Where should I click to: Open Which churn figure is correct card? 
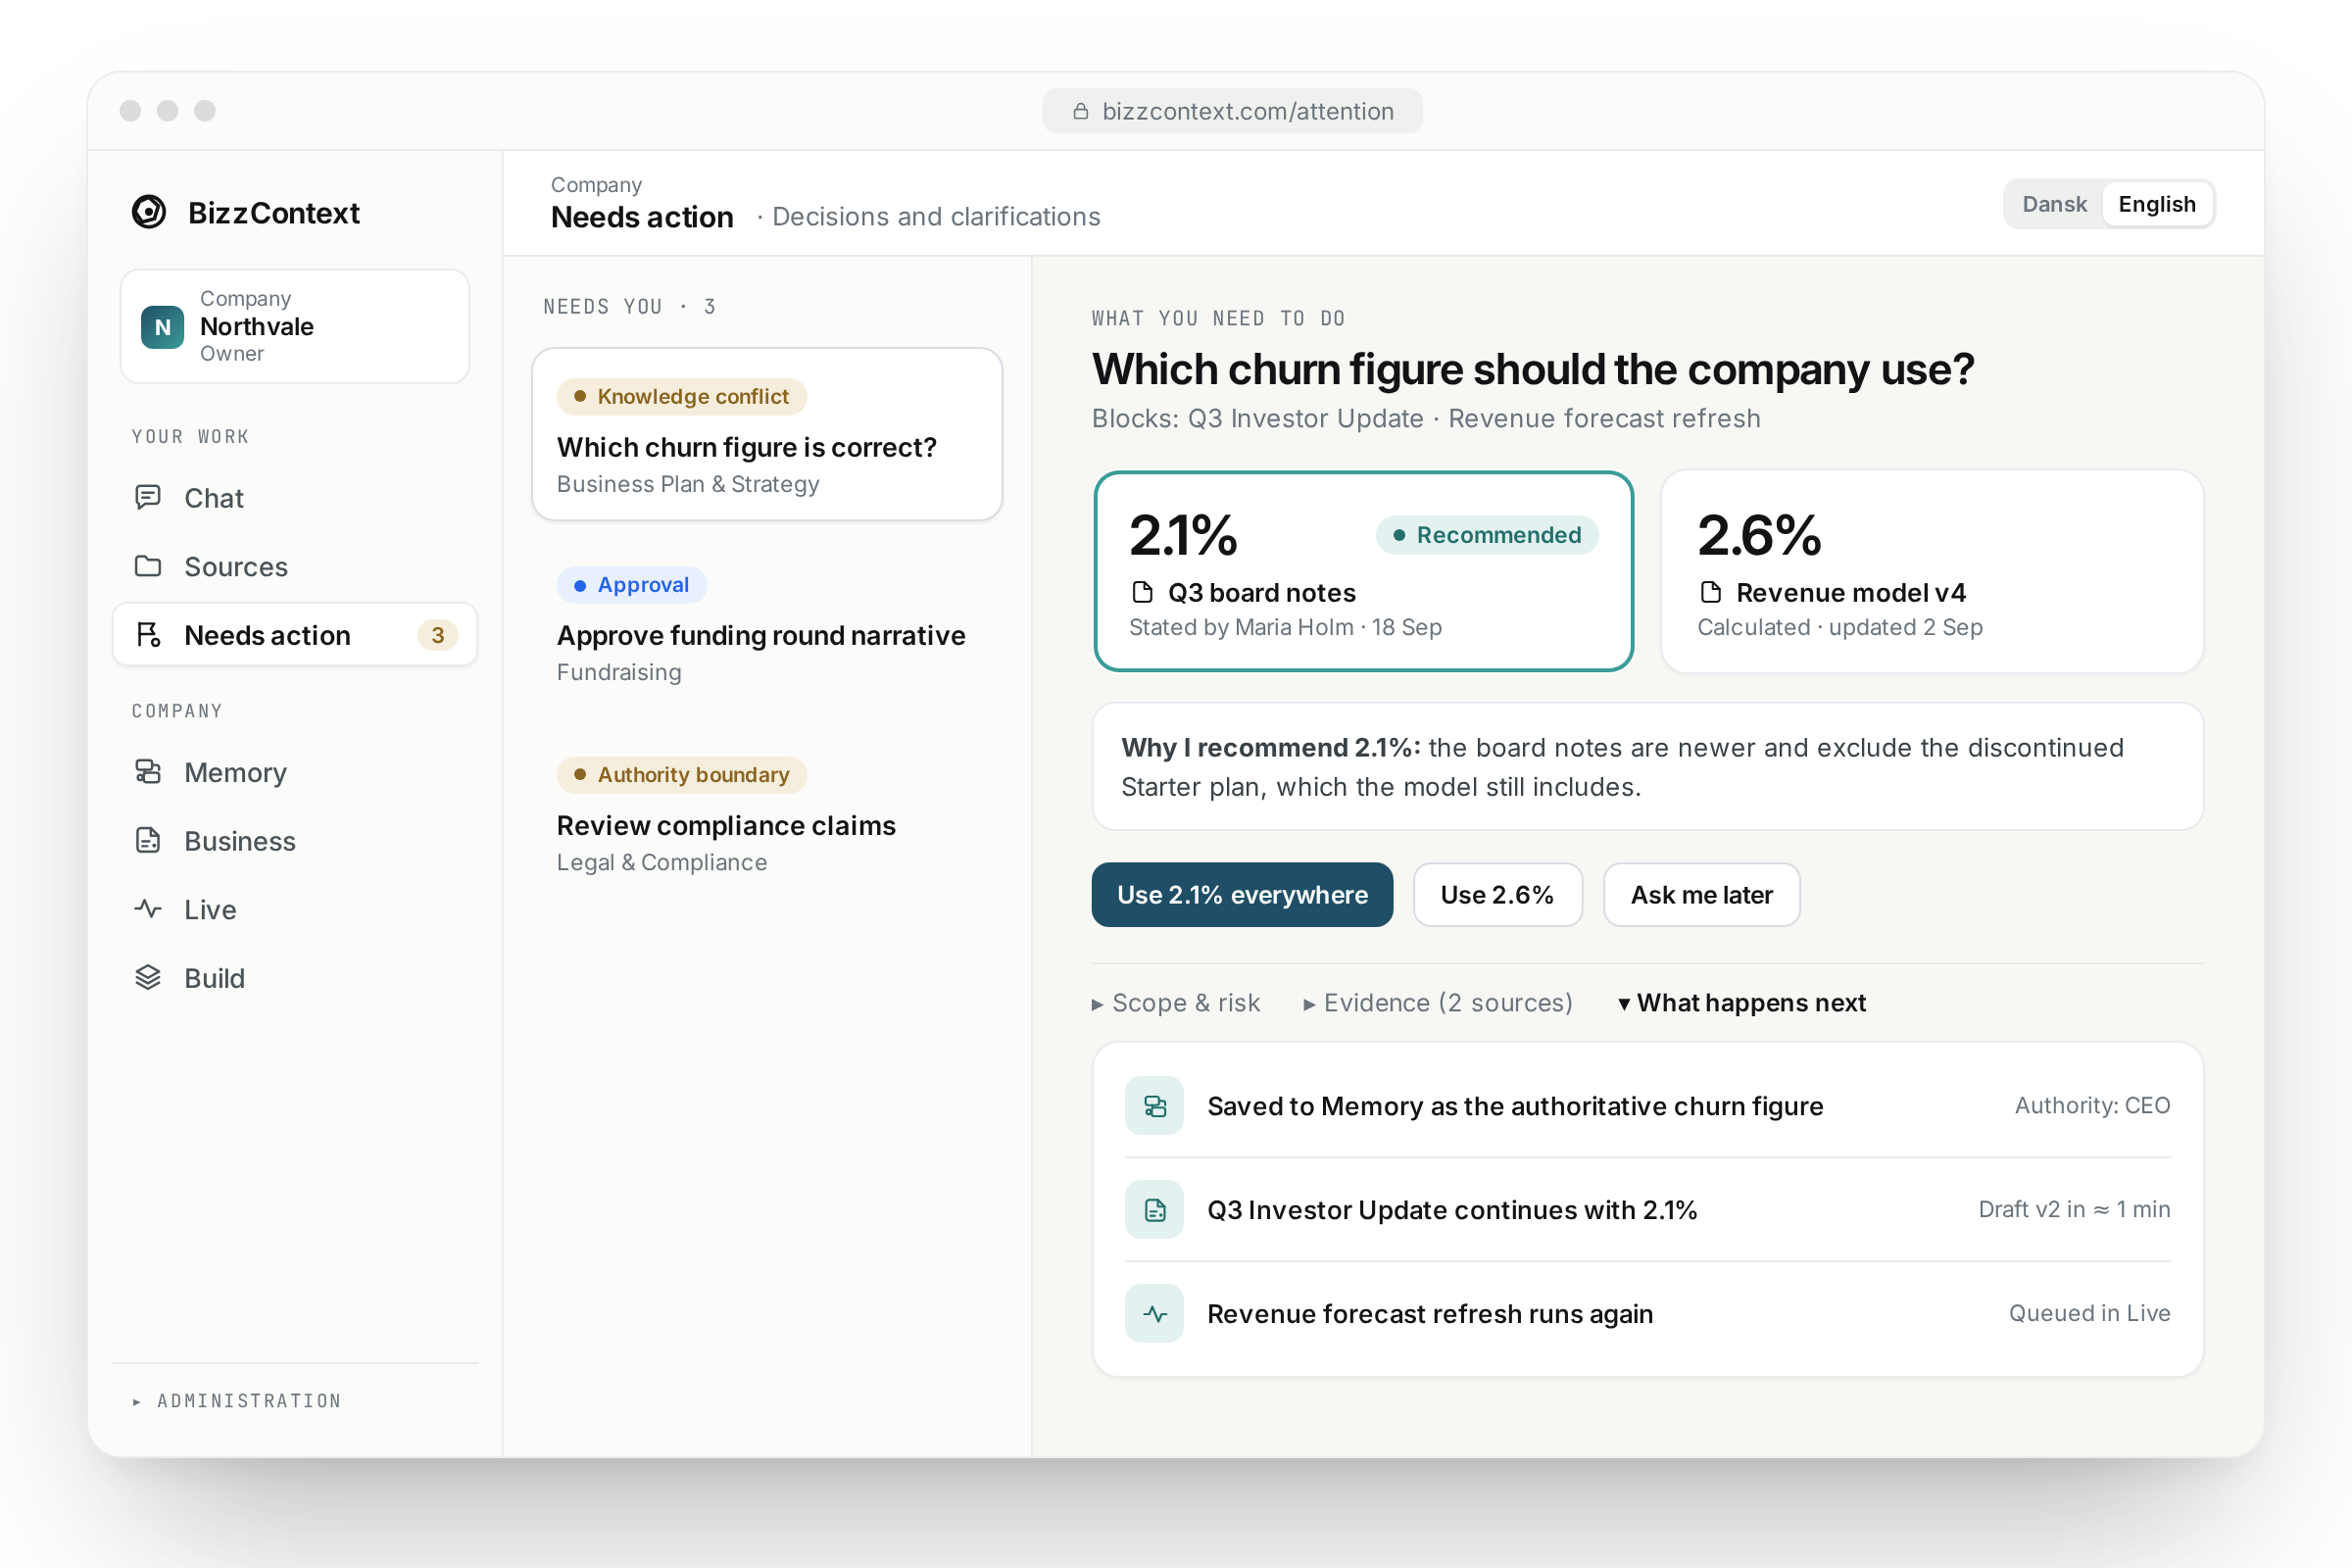point(767,434)
